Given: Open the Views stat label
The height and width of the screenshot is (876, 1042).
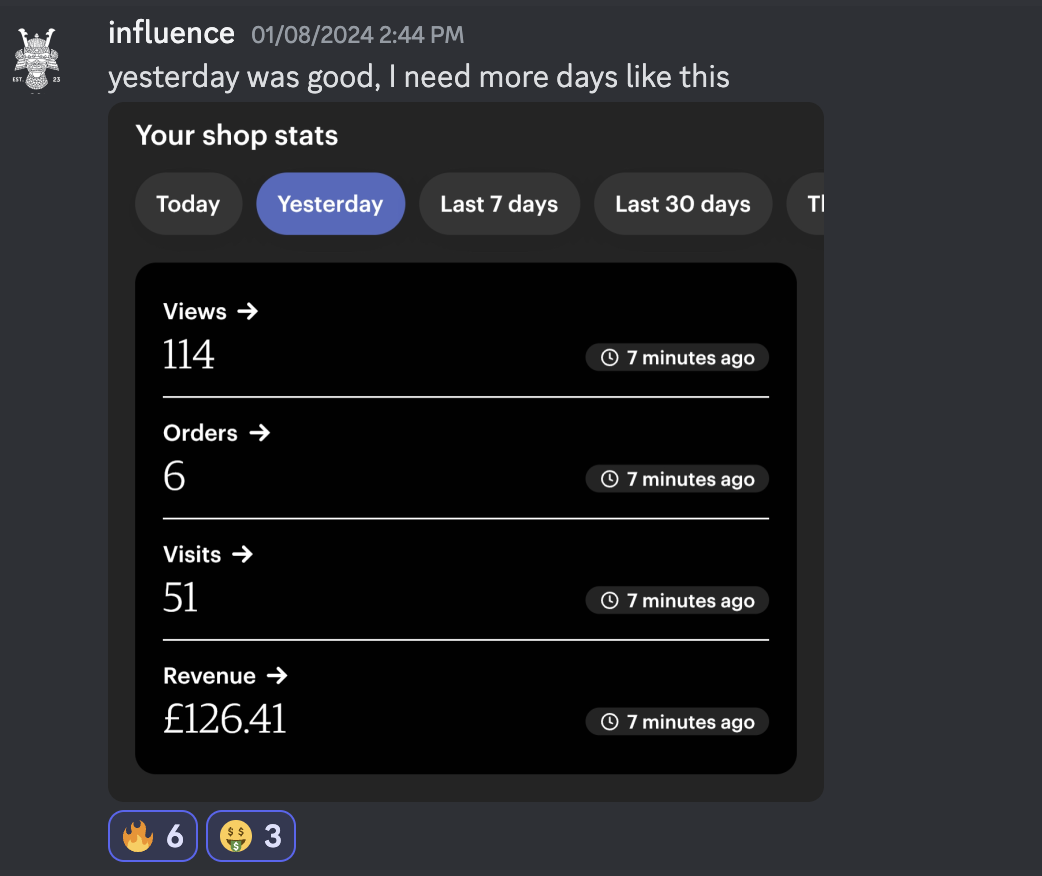Looking at the screenshot, I should tap(195, 311).
